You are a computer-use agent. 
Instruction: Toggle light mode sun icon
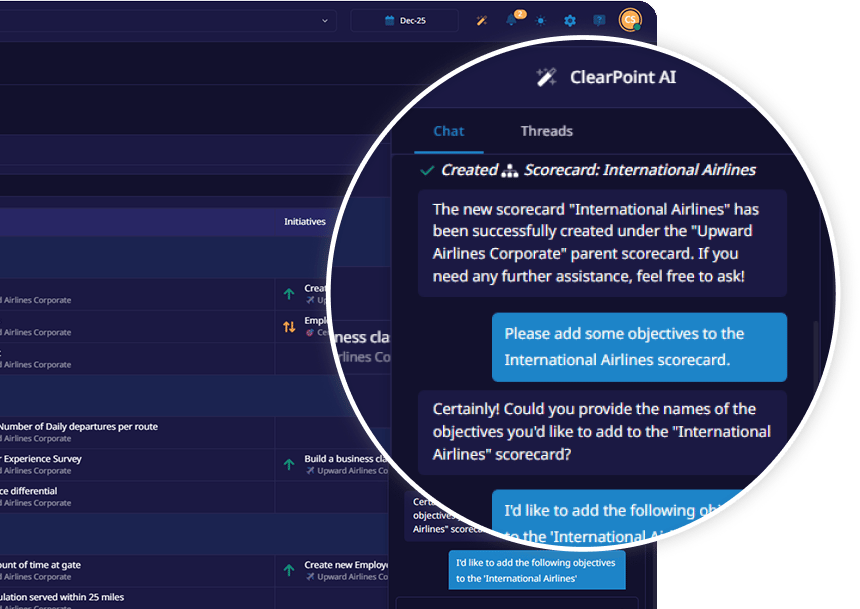(541, 21)
